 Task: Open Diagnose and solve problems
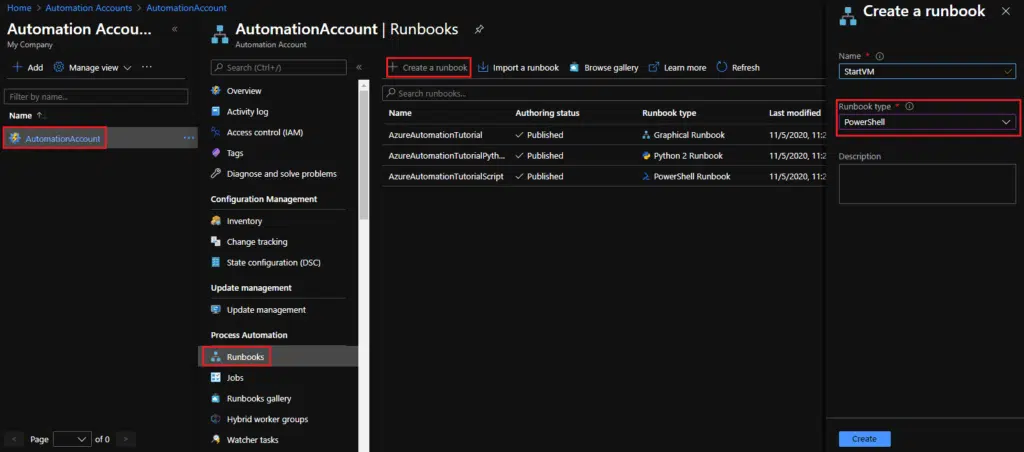[x=281, y=174]
